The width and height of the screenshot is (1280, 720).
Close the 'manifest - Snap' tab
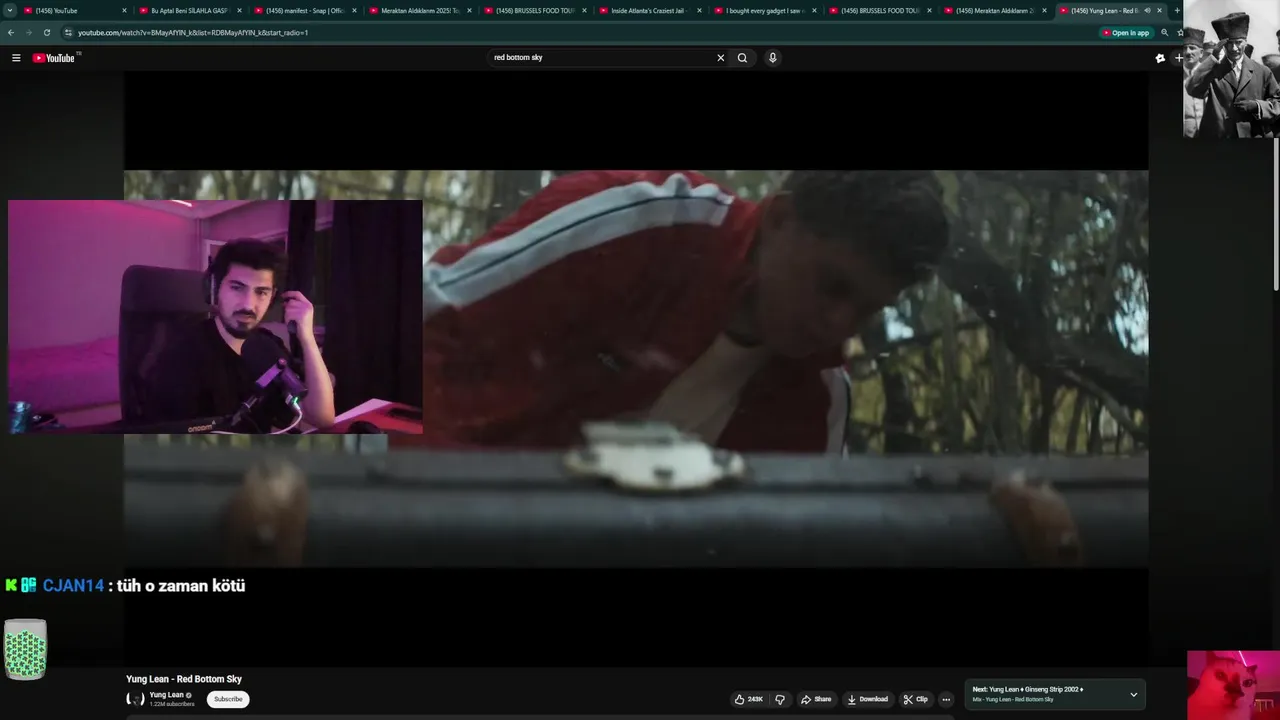pos(354,10)
